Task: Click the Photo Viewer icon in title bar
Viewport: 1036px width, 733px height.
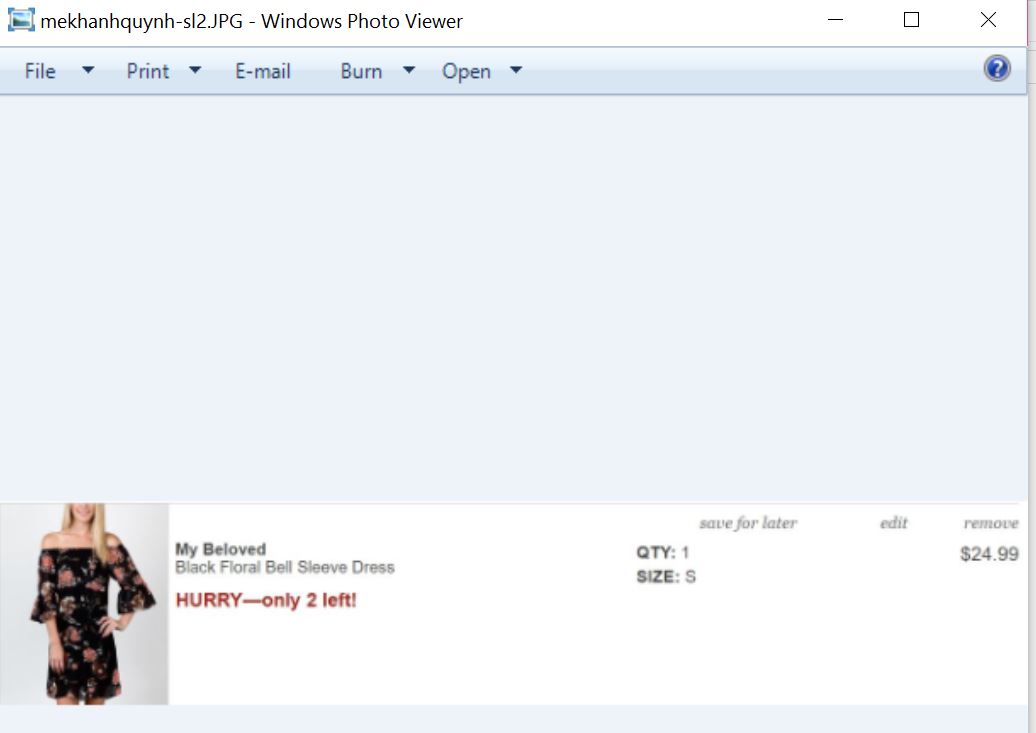Action: point(20,20)
